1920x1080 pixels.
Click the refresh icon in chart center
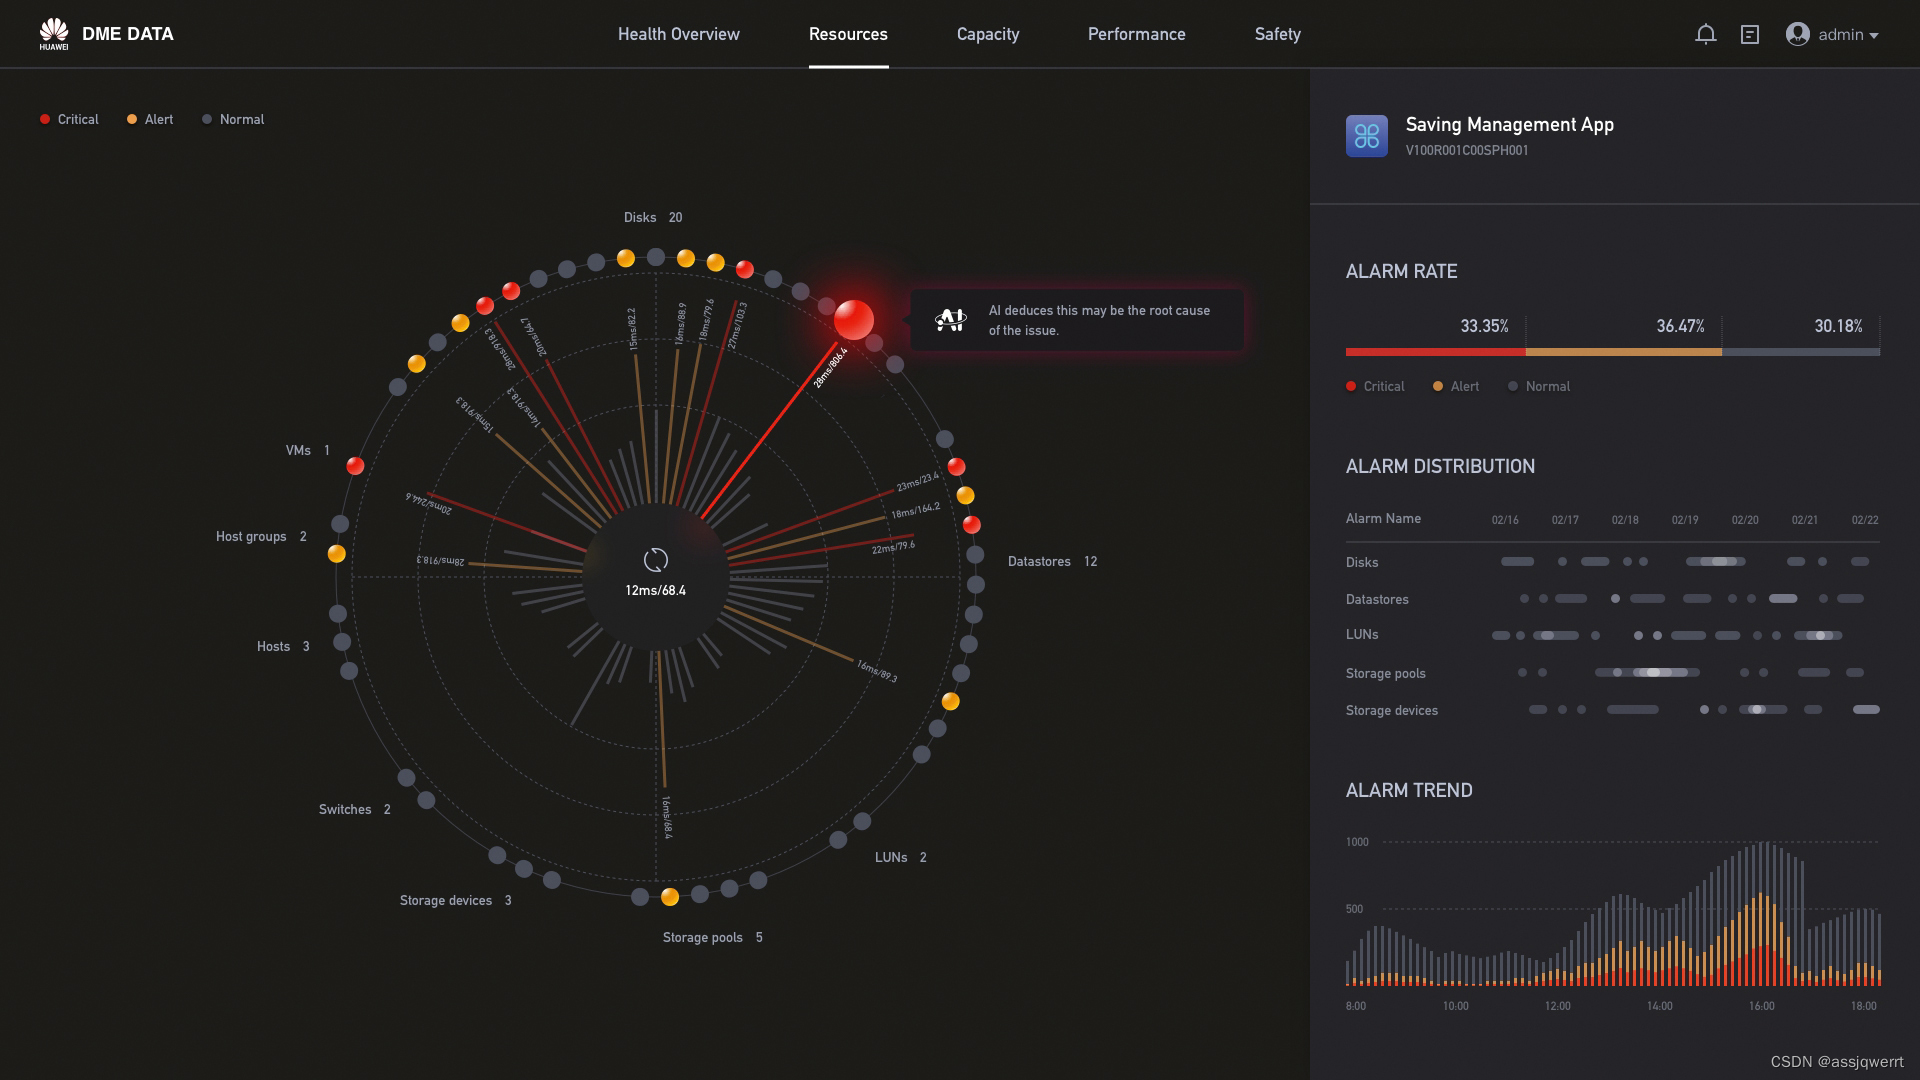point(655,560)
